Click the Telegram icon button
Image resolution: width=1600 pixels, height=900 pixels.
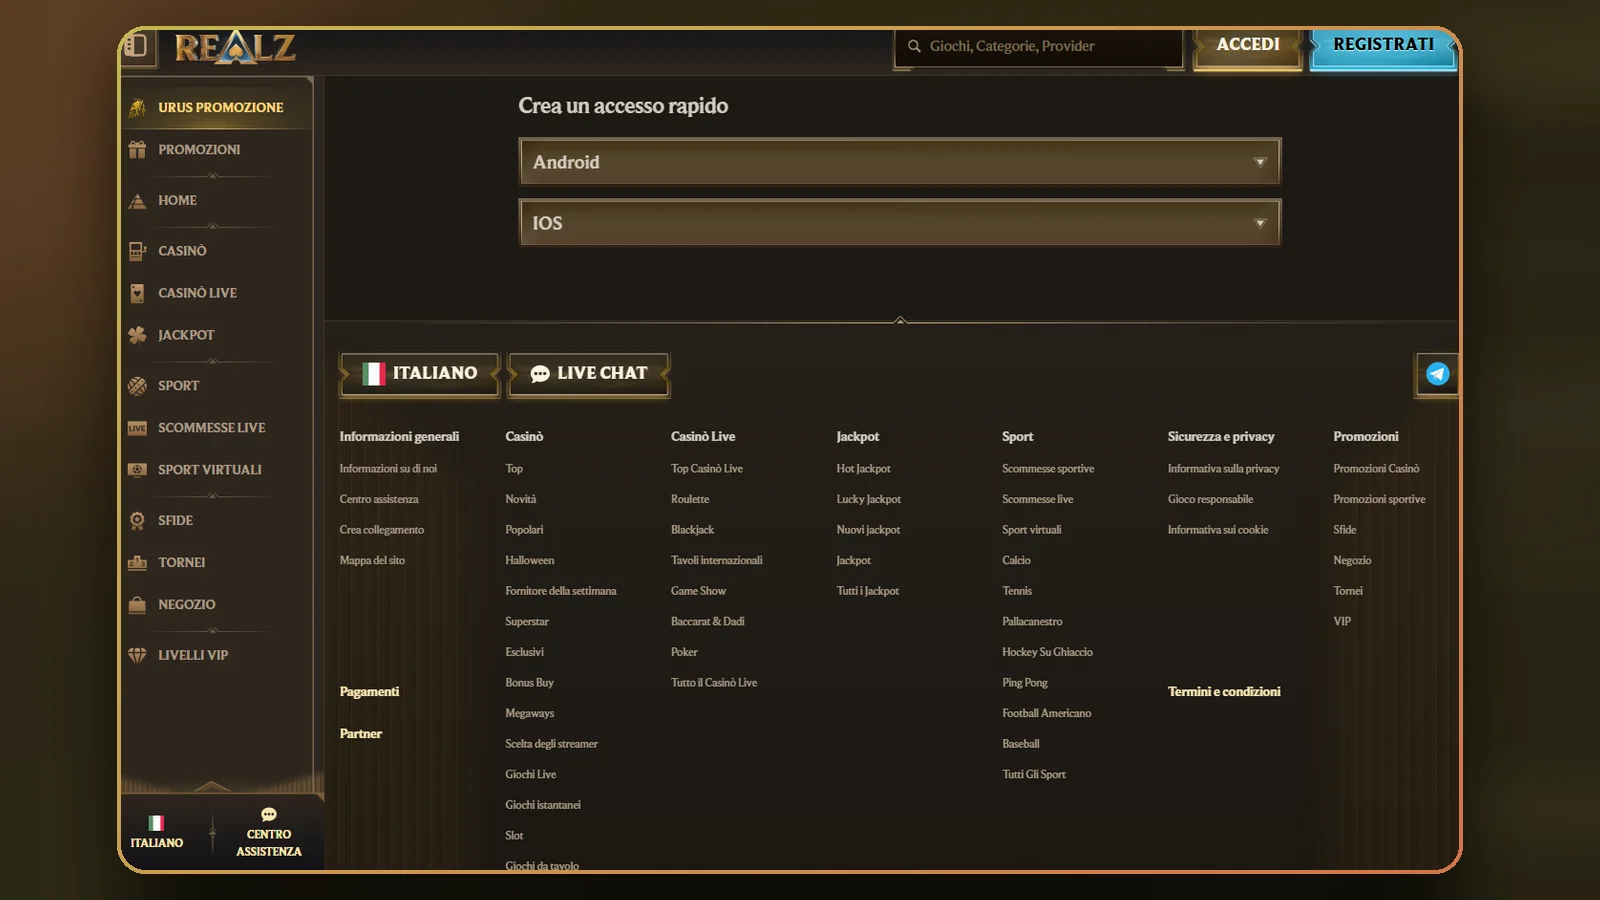pos(1437,374)
